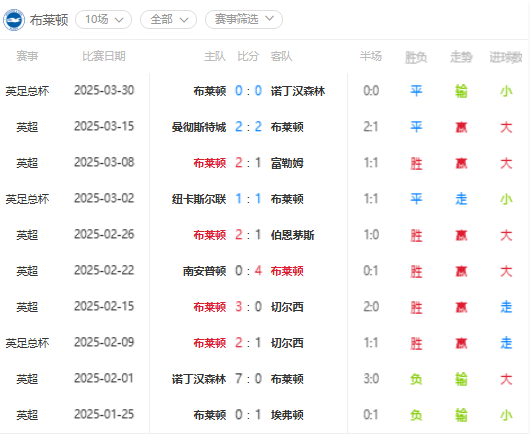The width and height of the screenshot is (530, 435).
Task: Click the 赛事 column header
Action: [x=27, y=56]
